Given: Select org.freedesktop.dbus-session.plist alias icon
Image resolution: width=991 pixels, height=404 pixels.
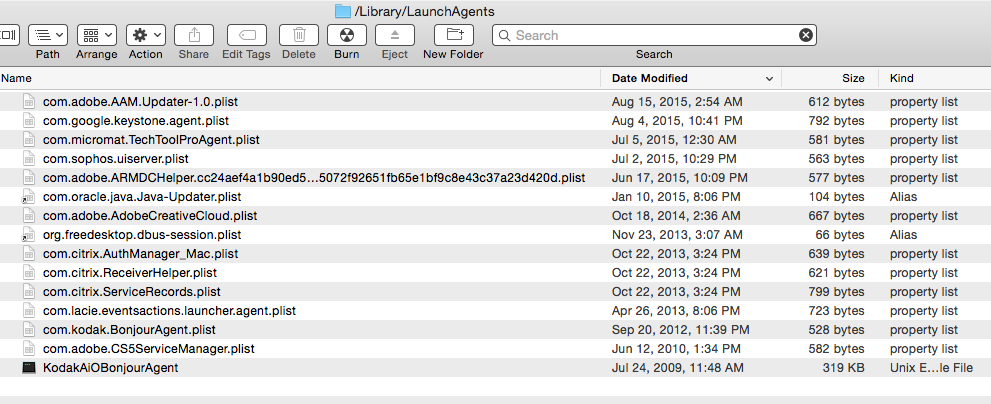Looking at the screenshot, I should point(28,235).
